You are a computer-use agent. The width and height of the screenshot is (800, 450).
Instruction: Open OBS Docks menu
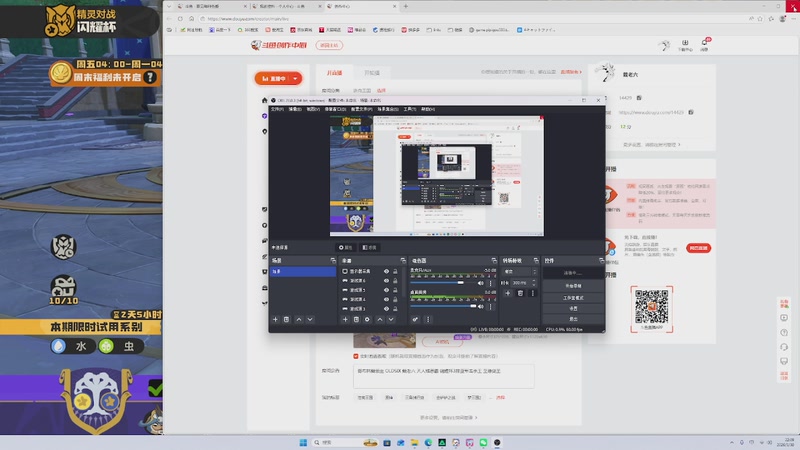pyautogui.click(x=335, y=109)
